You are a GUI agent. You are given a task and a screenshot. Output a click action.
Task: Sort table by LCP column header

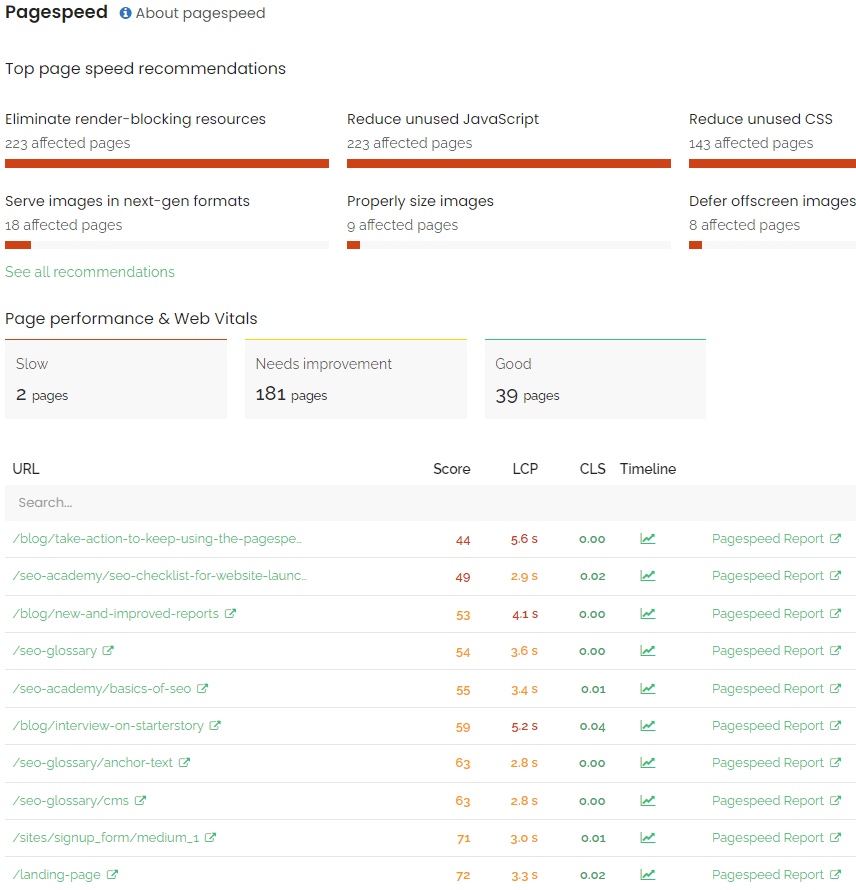point(525,469)
